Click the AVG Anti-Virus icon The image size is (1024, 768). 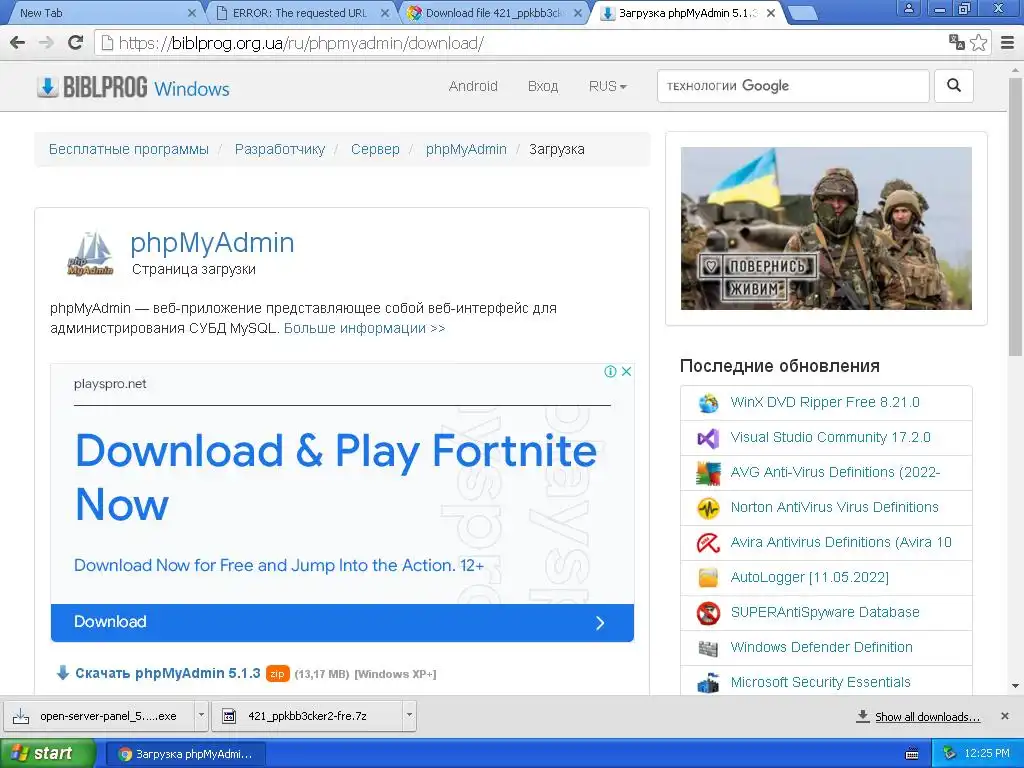(708, 473)
